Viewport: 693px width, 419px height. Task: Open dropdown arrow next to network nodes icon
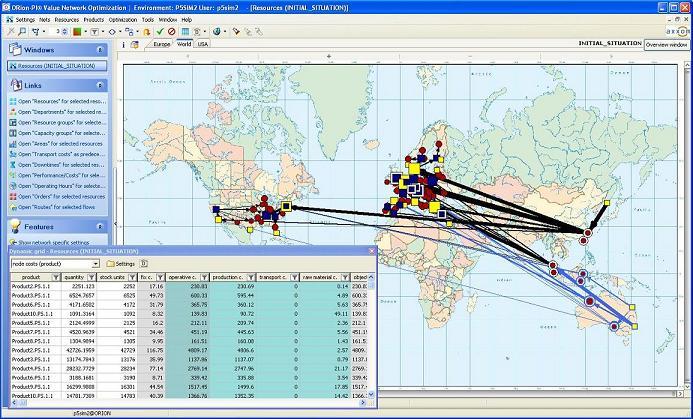point(43,32)
